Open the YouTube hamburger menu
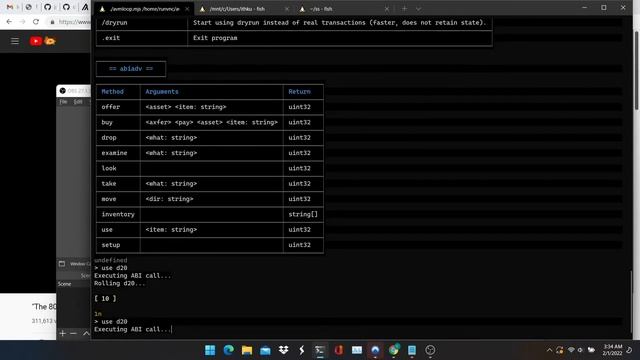The image size is (640, 360). [x=15, y=41]
